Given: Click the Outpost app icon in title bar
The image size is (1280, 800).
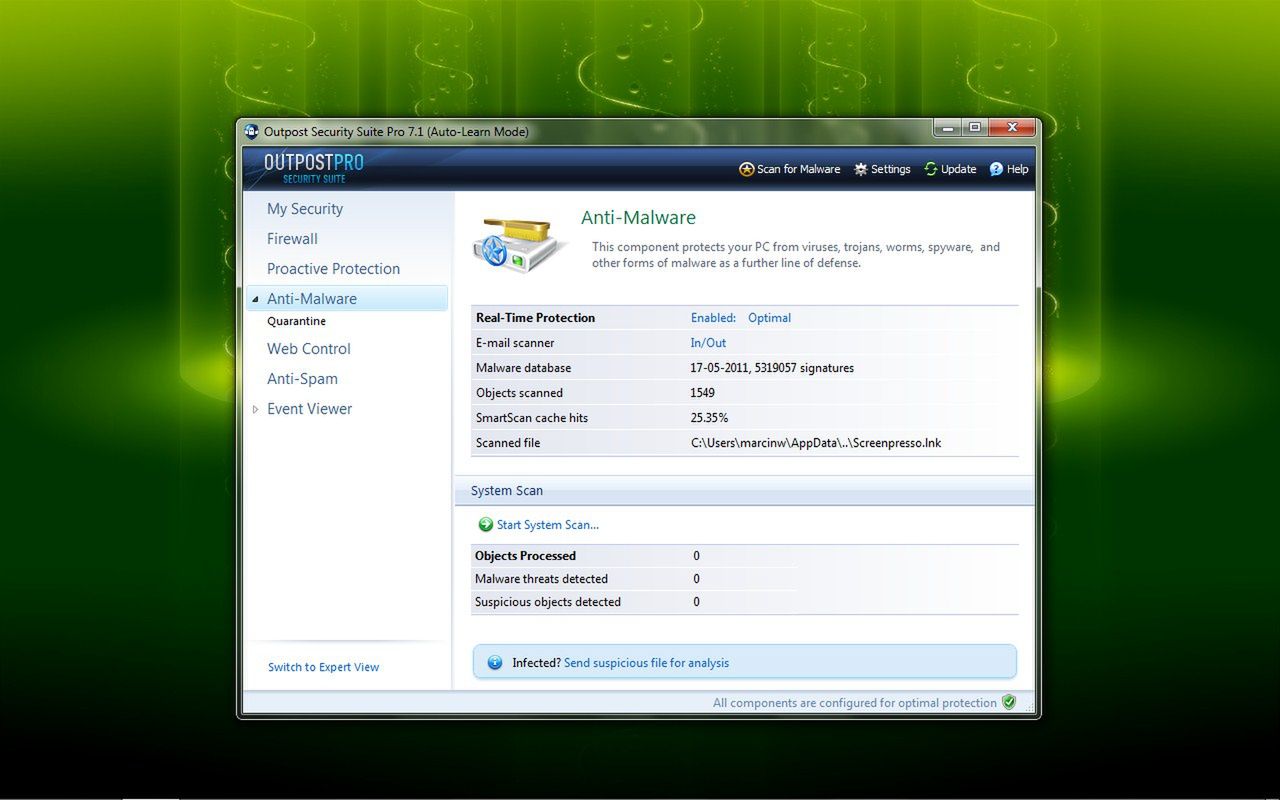Looking at the screenshot, I should tap(252, 131).
